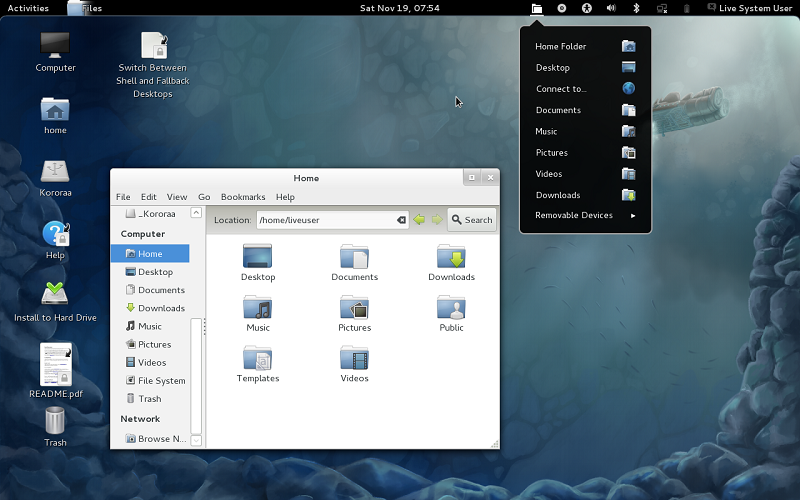Go back with the left arrow
Viewport: 800px width, 500px height.
(x=420, y=220)
